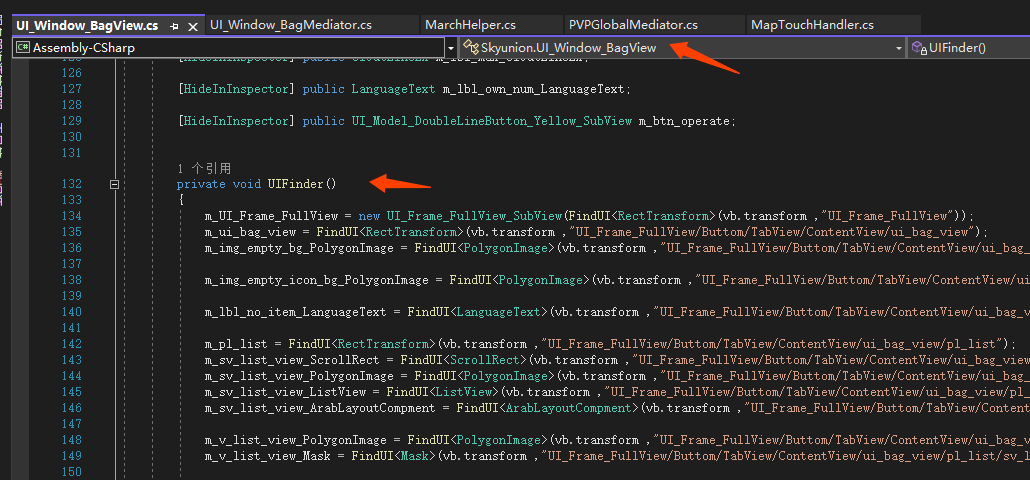Select the MapTouchHandler.cs tab

[x=812, y=25]
